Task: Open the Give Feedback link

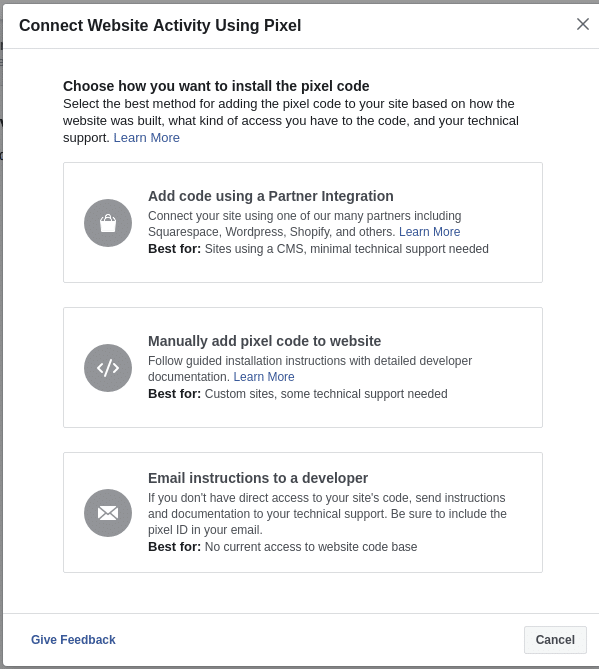Action: point(73,640)
